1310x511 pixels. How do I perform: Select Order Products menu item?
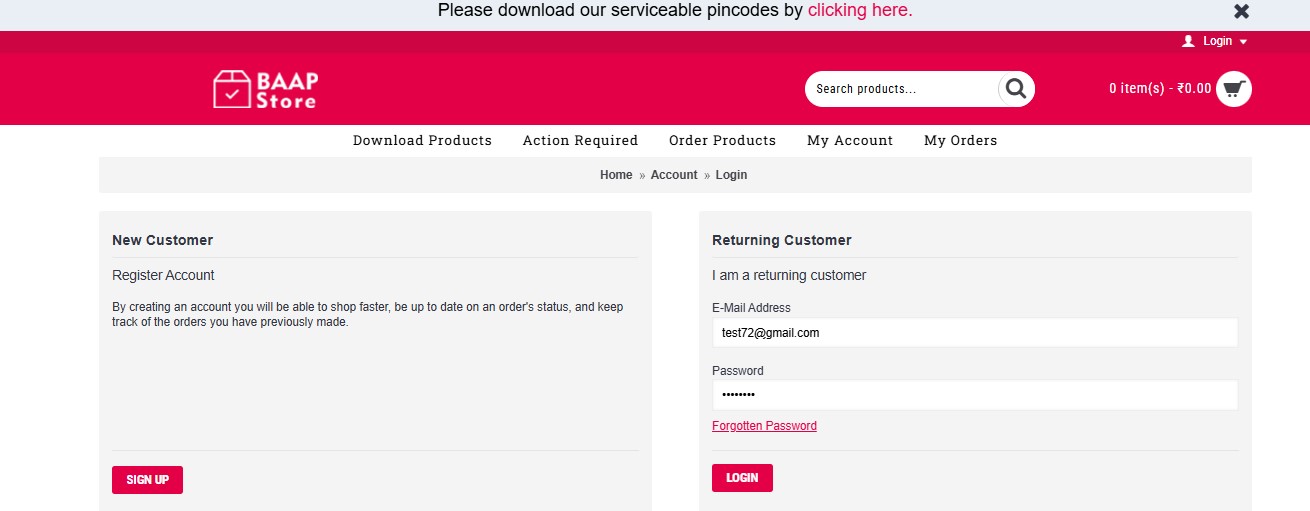click(x=722, y=141)
